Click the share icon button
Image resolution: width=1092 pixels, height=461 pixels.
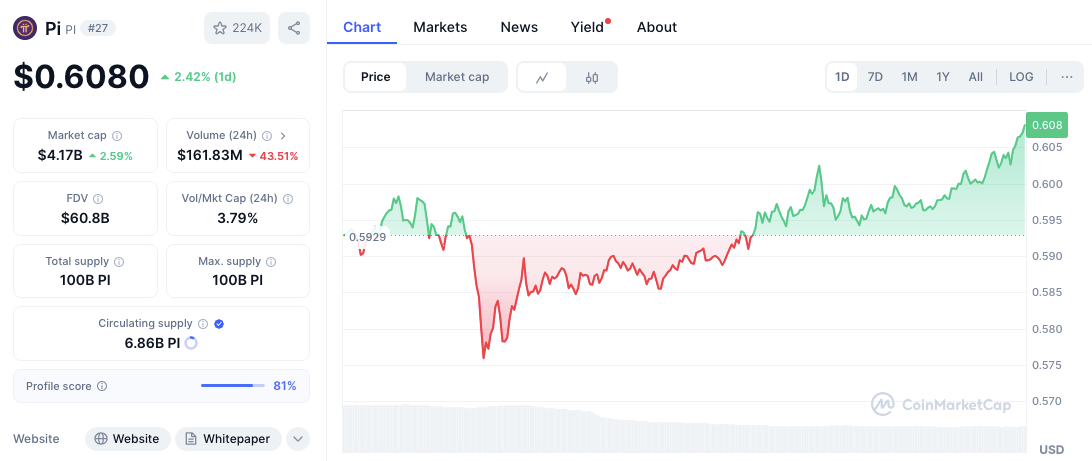pos(294,28)
